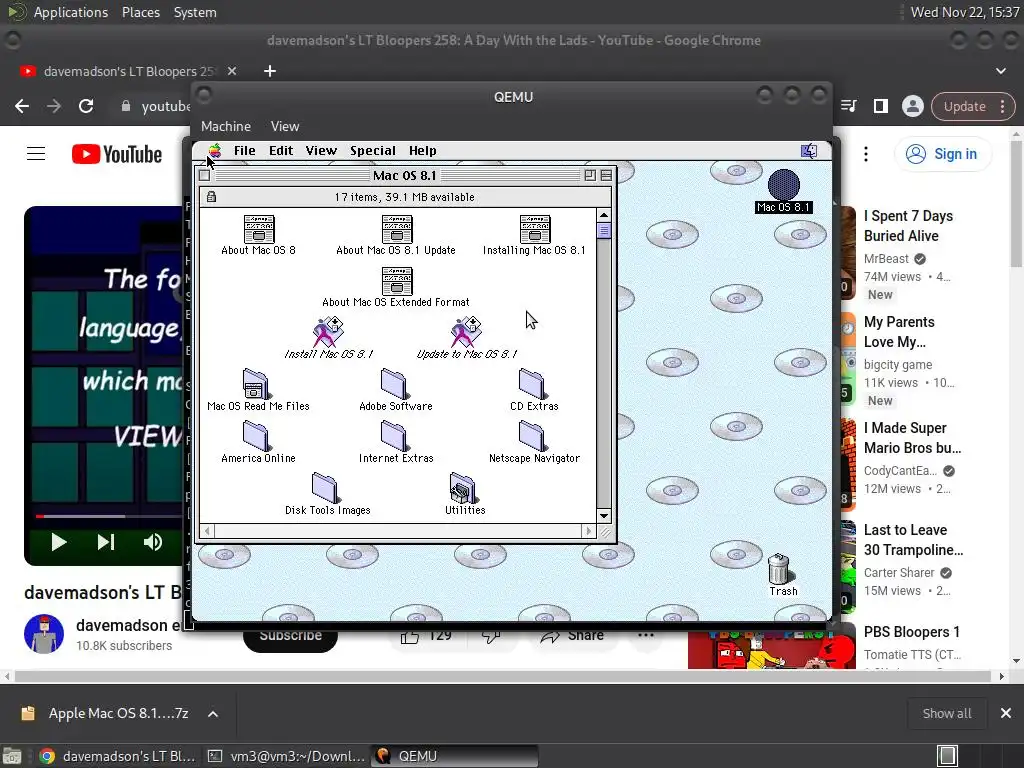
Task: Toggle Chrome side panel icon
Action: [880, 106]
